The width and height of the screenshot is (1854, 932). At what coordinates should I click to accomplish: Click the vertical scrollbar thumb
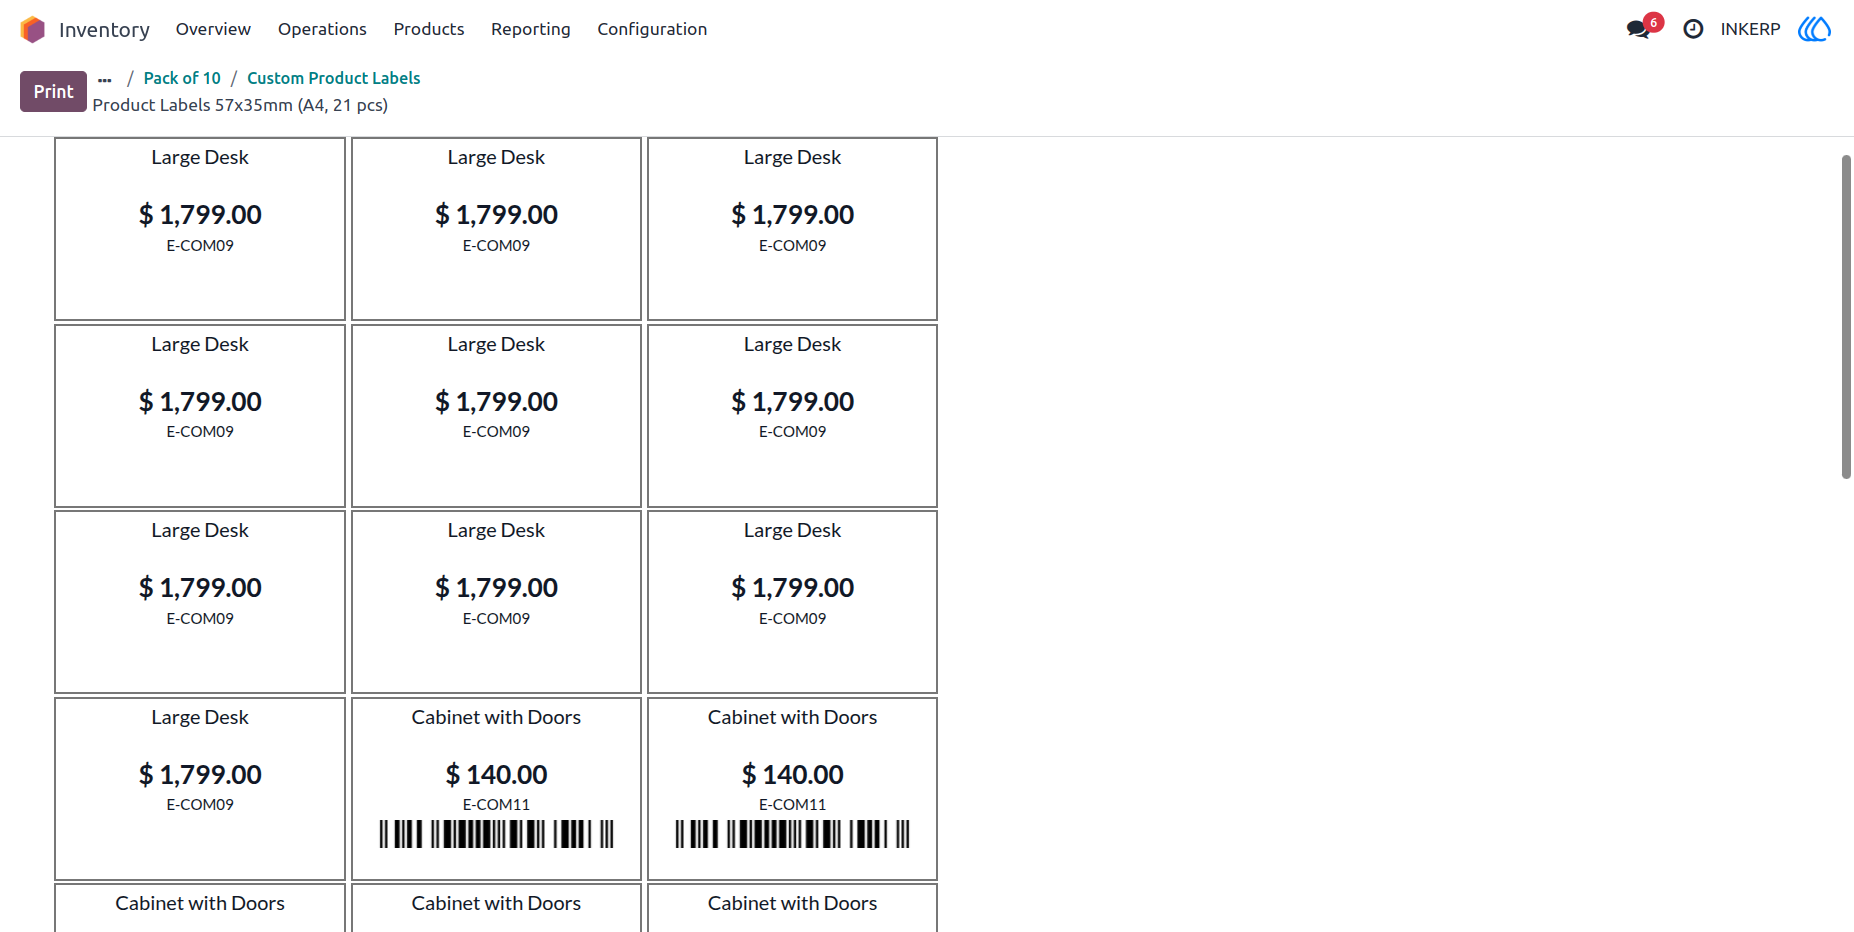[1846, 317]
